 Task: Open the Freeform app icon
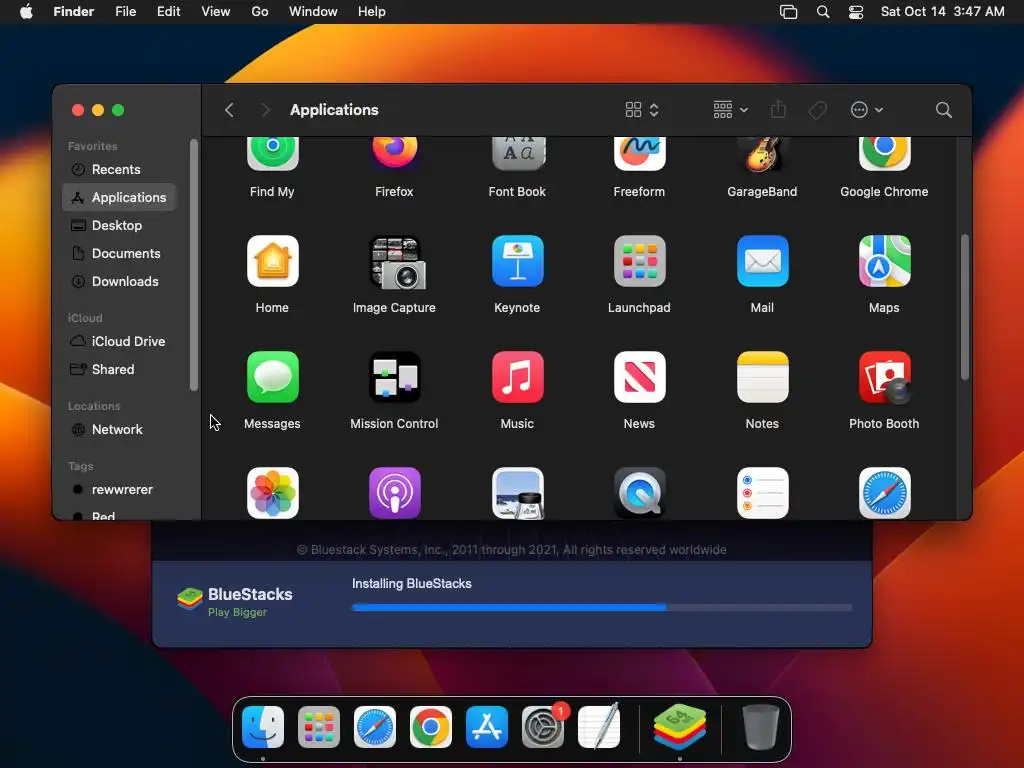(639, 153)
